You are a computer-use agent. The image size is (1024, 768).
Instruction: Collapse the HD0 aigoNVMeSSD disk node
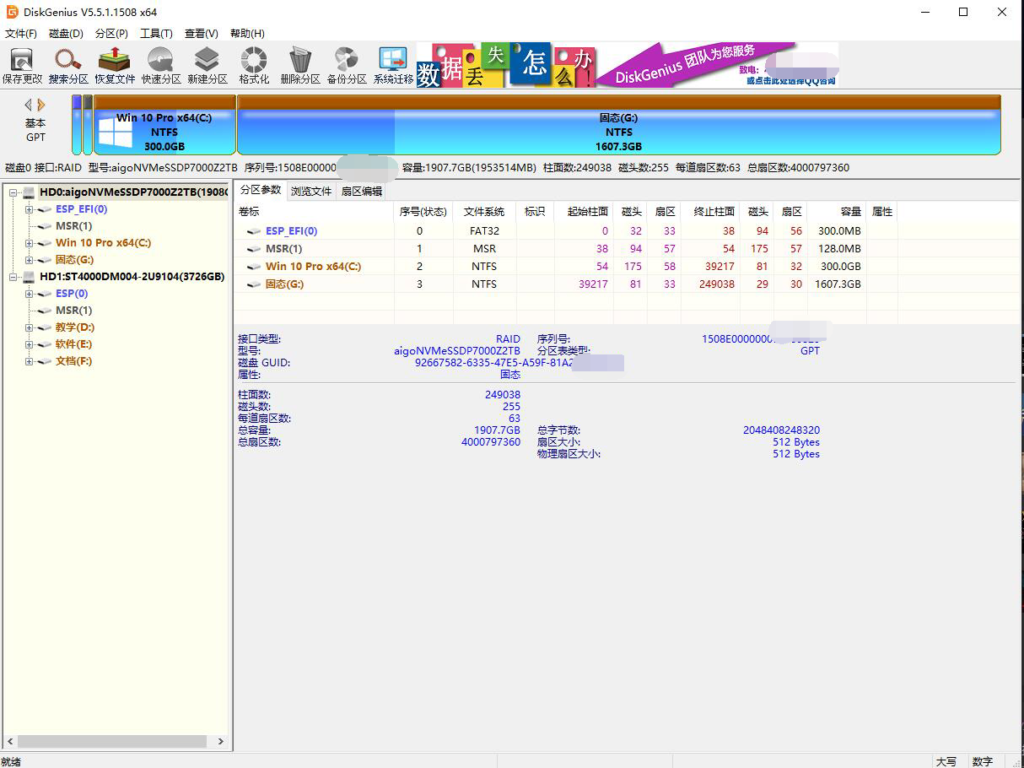point(12,193)
